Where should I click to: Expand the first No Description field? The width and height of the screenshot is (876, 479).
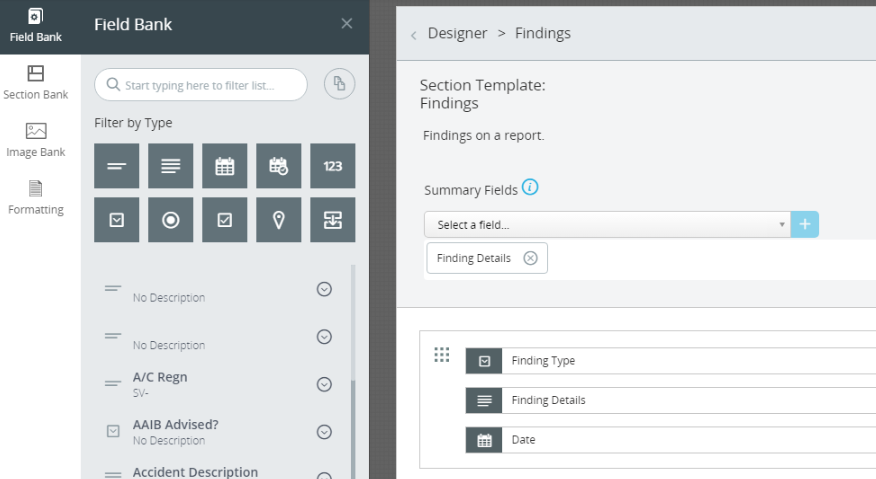pyautogui.click(x=324, y=289)
